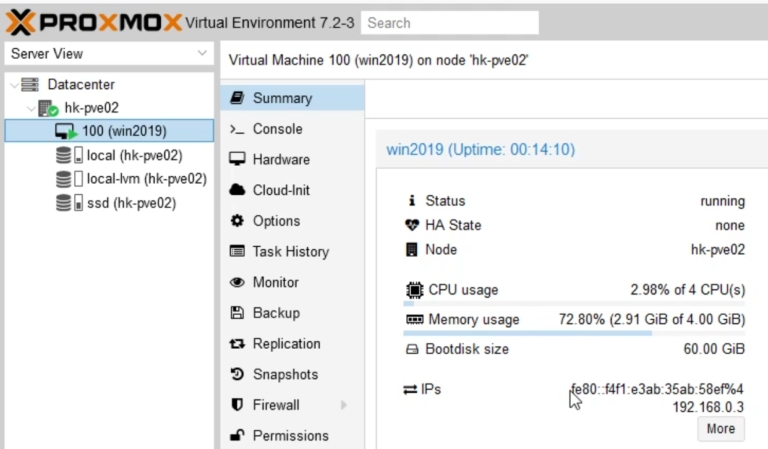This screenshot has height=449, width=768.
Task: Collapse the hk-pve02 node tree
Action: click(30, 108)
